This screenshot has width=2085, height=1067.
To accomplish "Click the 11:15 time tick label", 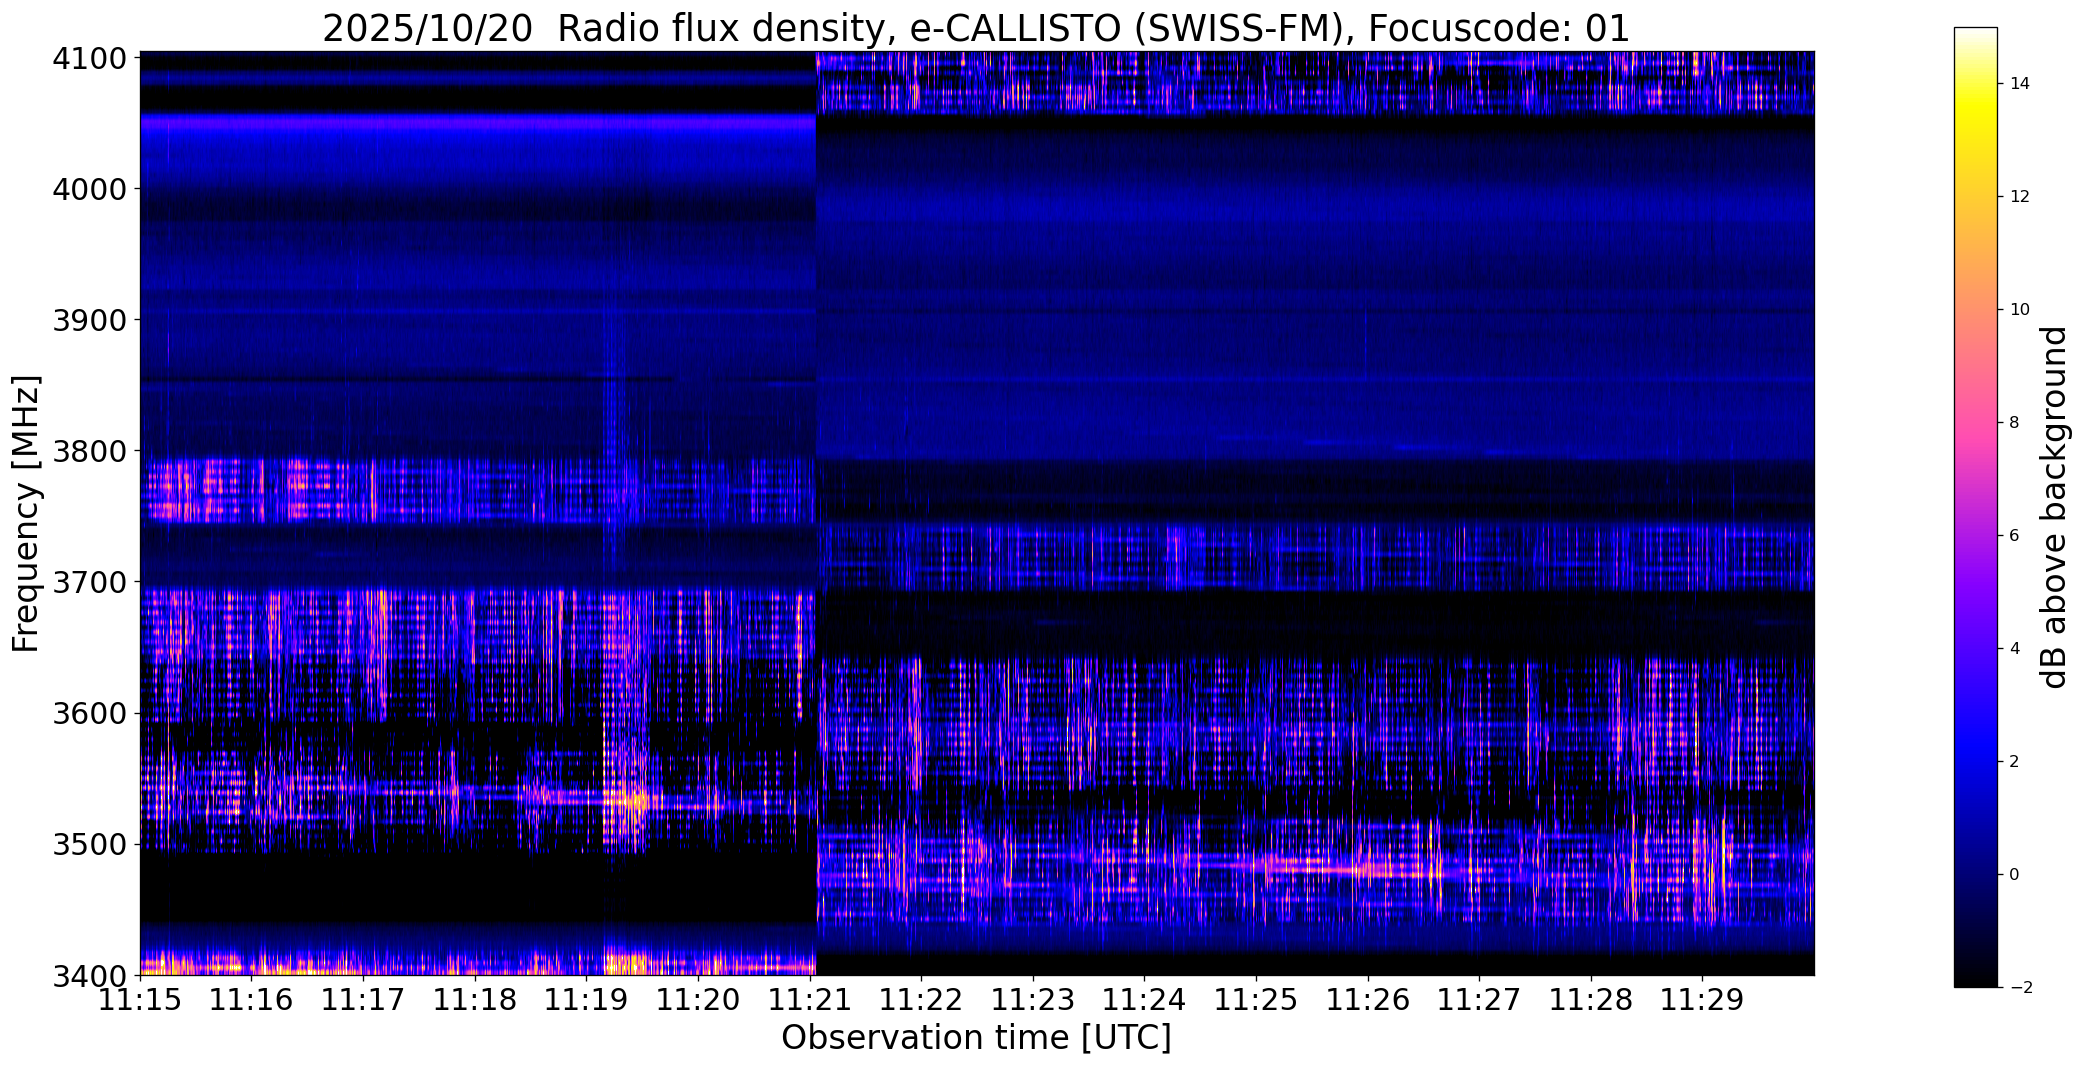I will (x=140, y=999).
